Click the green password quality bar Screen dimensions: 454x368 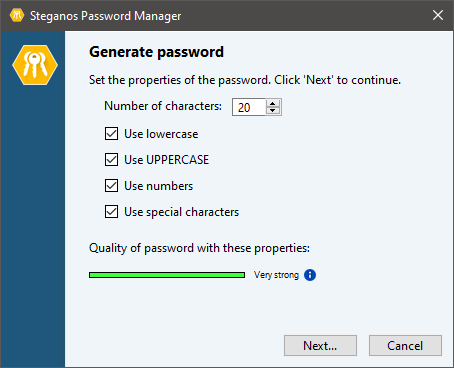pyautogui.click(x=167, y=275)
